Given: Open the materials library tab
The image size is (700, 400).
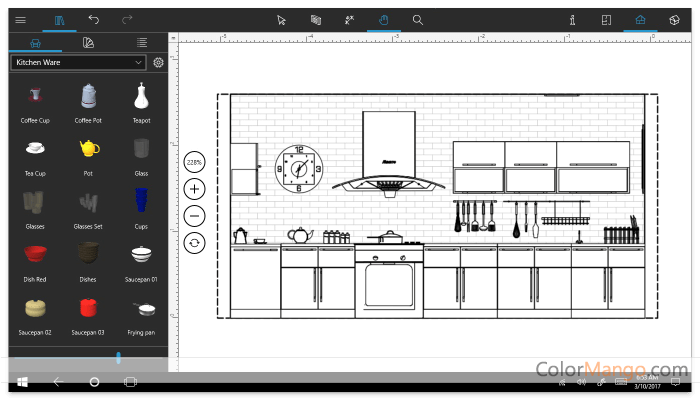Looking at the screenshot, I should 89,42.
